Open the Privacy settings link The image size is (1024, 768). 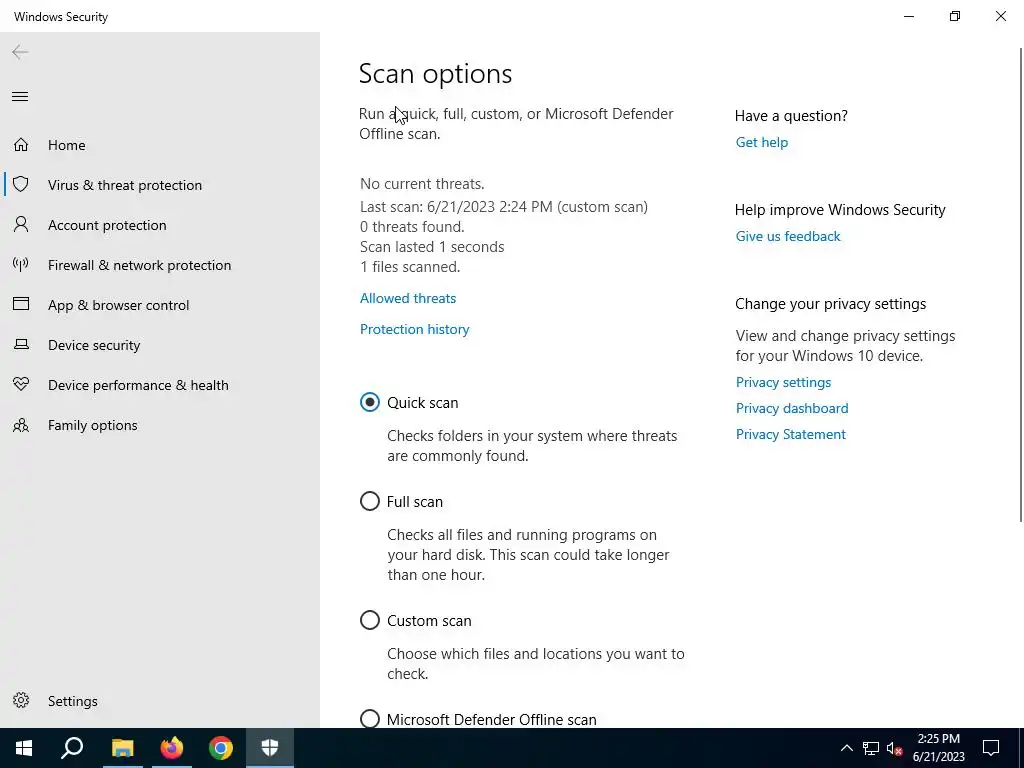pos(783,382)
